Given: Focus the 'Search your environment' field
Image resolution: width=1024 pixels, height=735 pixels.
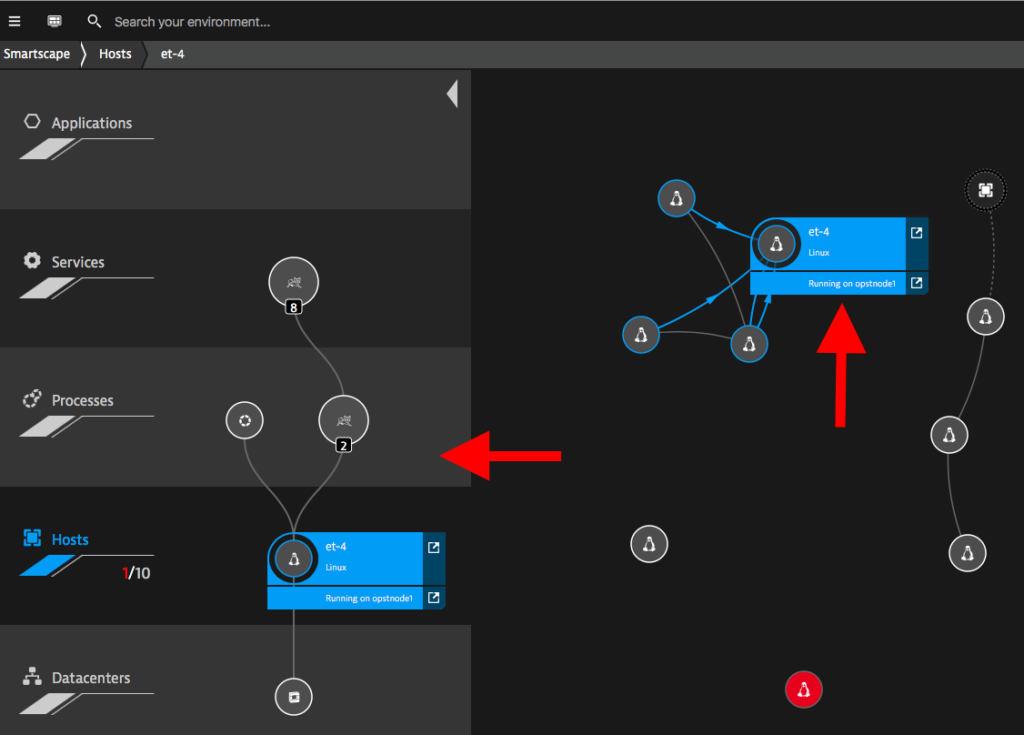Looking at the screenshot, I should pyautogui.click(x=192, y=22).
